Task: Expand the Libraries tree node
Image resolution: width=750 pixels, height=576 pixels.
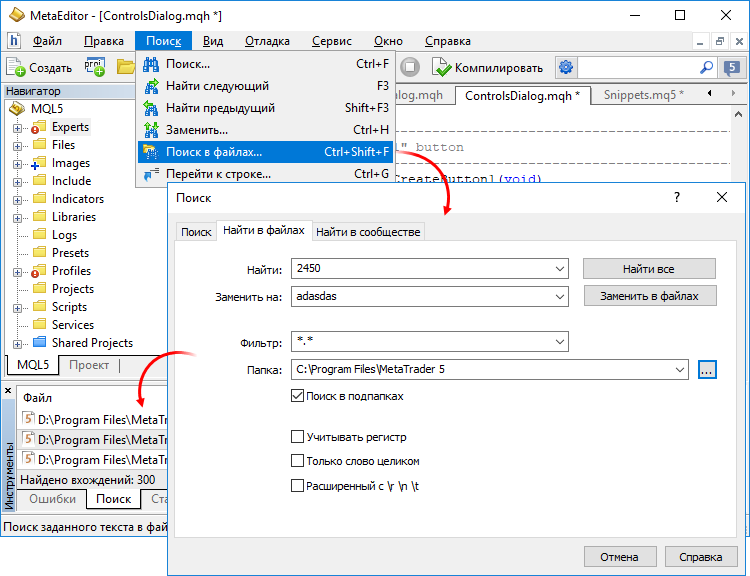Action: click(x=17, y=218)
